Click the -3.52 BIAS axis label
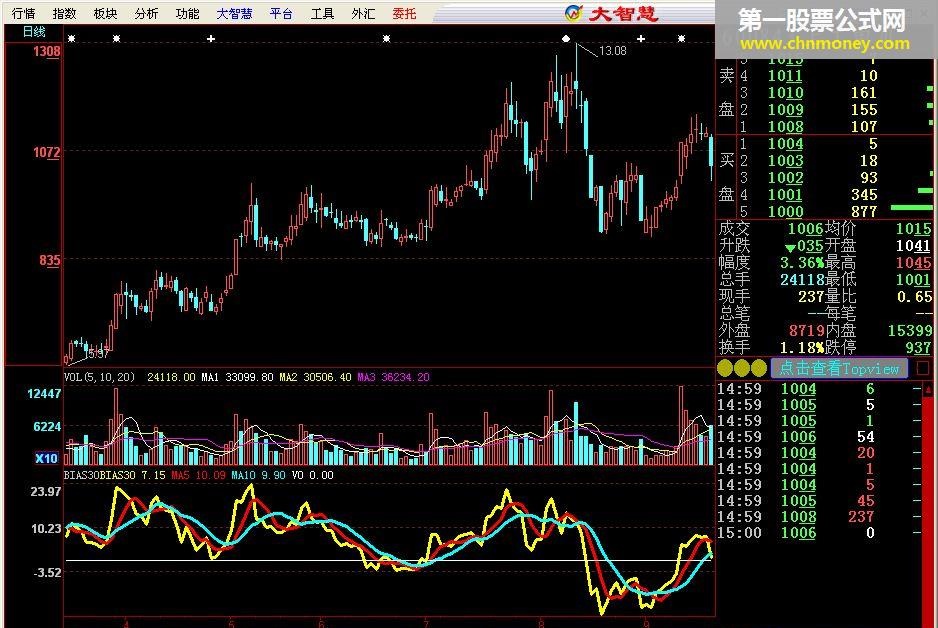This screenshot has height=628, width=938. 47,572
